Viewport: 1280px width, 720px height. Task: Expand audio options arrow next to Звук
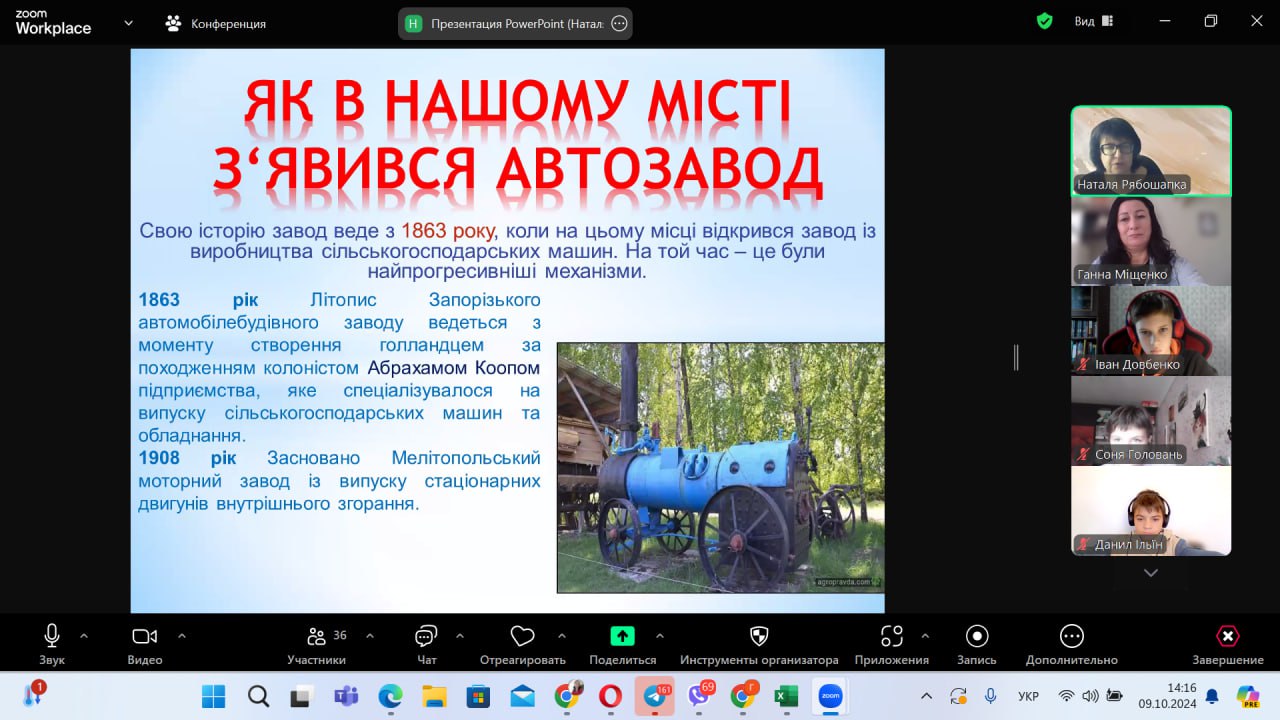pos(84,635)
